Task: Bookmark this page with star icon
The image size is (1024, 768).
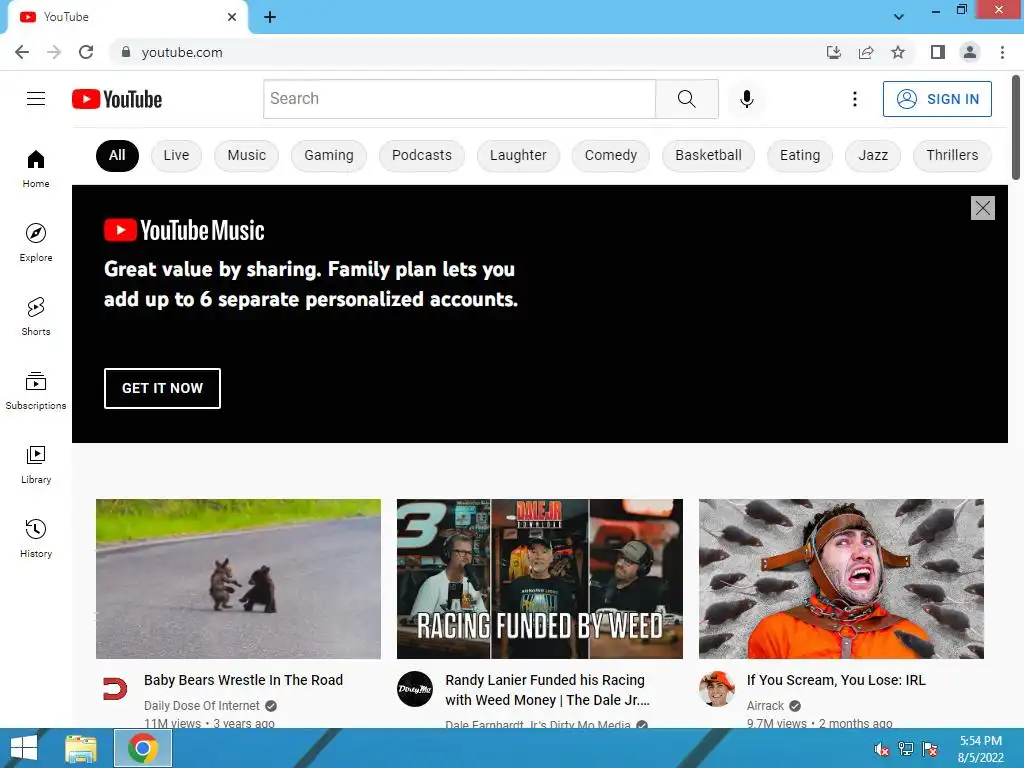Action: coord(898,52)
